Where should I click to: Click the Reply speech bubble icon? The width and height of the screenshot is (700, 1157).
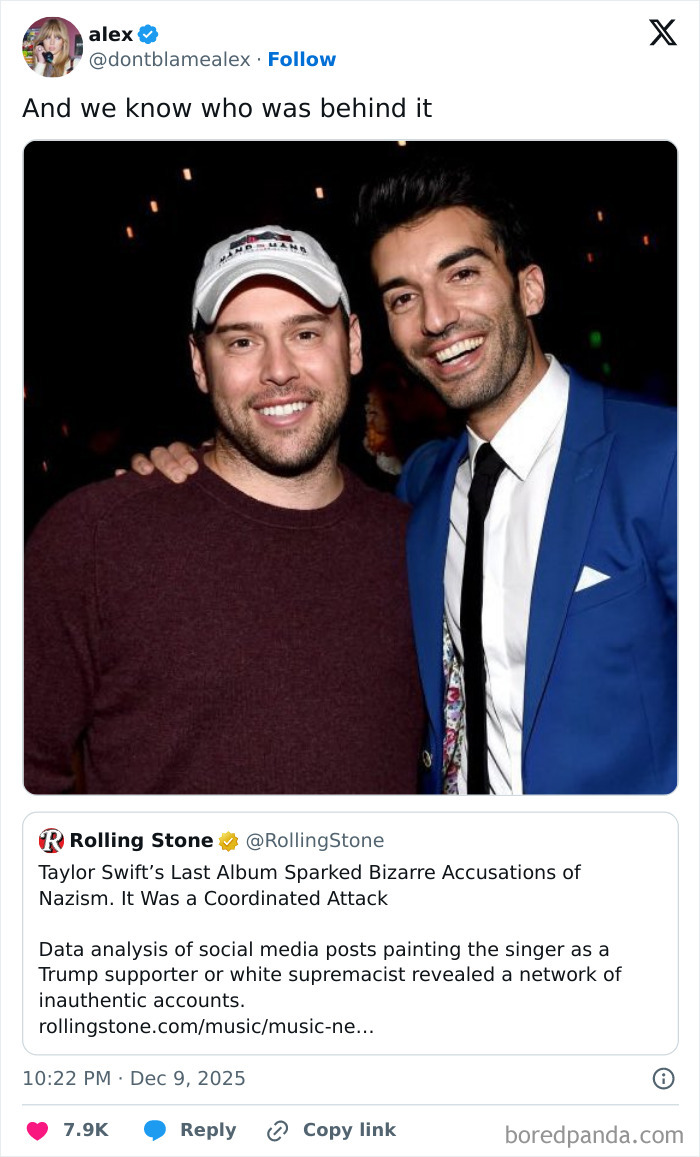155,1130
